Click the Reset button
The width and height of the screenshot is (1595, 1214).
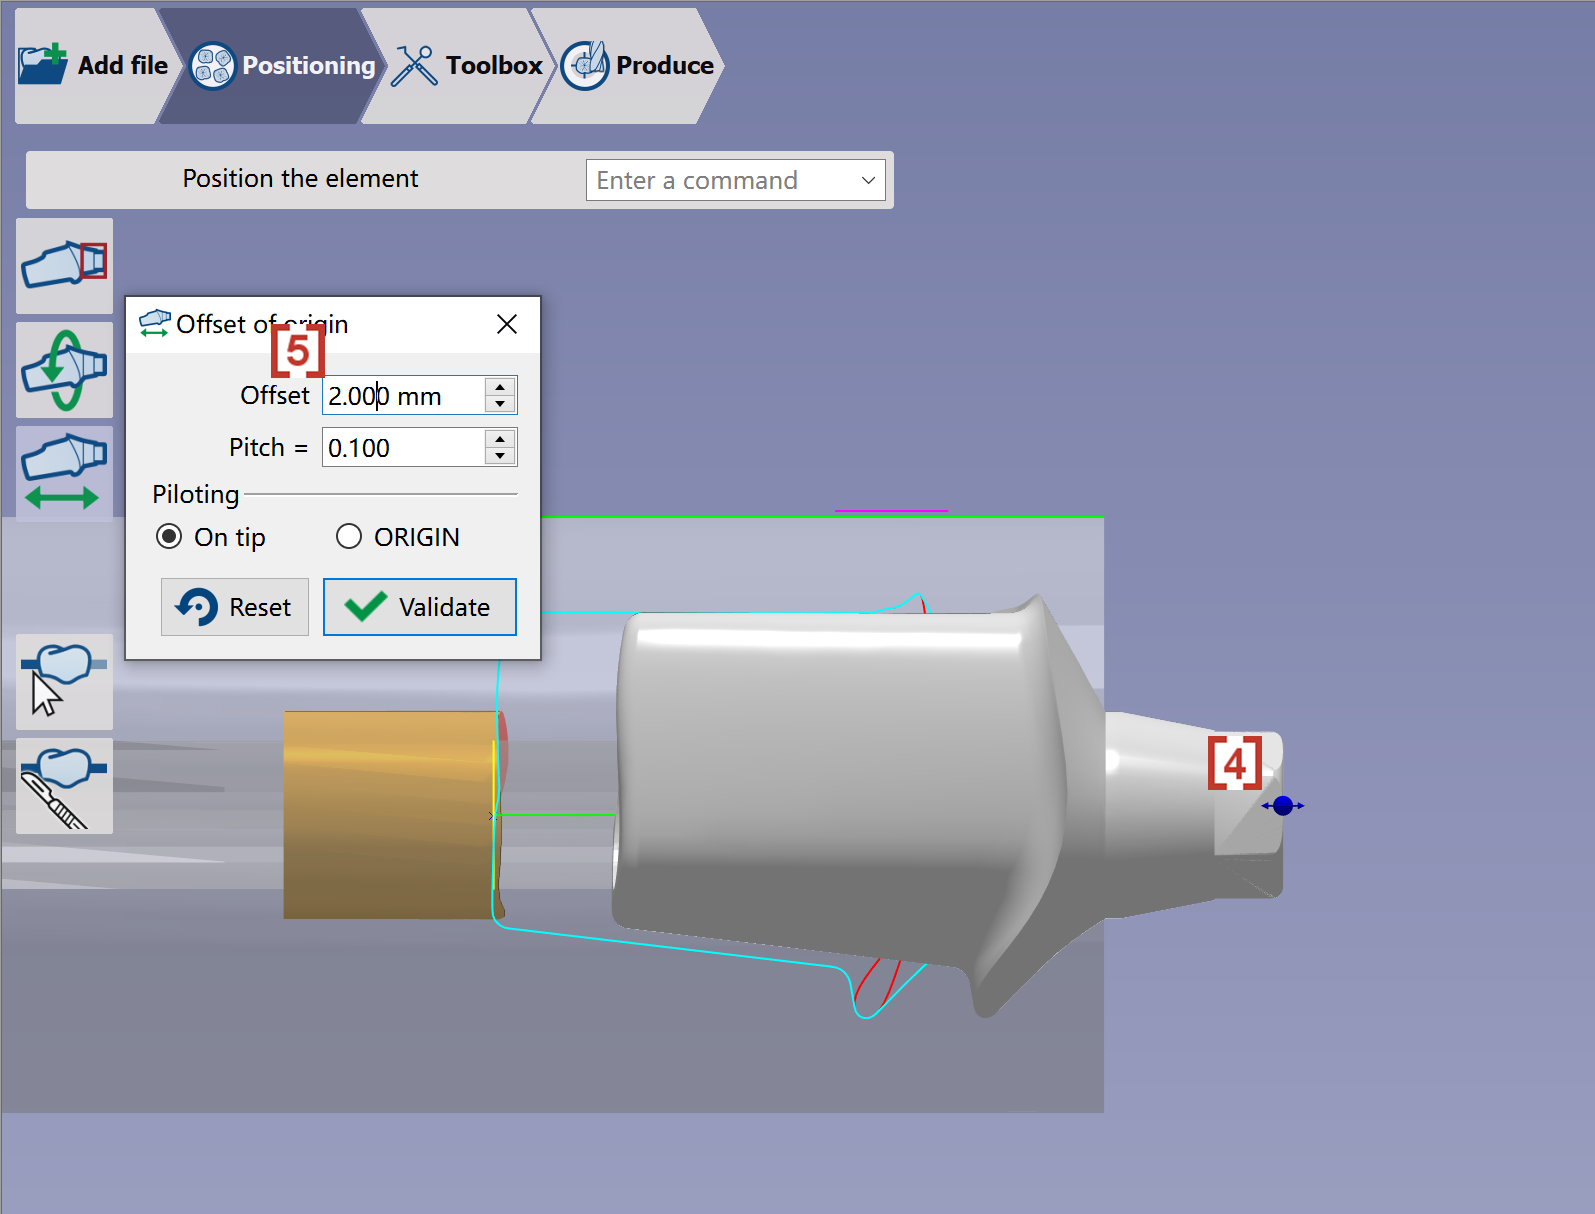click(x=235, y=607)
